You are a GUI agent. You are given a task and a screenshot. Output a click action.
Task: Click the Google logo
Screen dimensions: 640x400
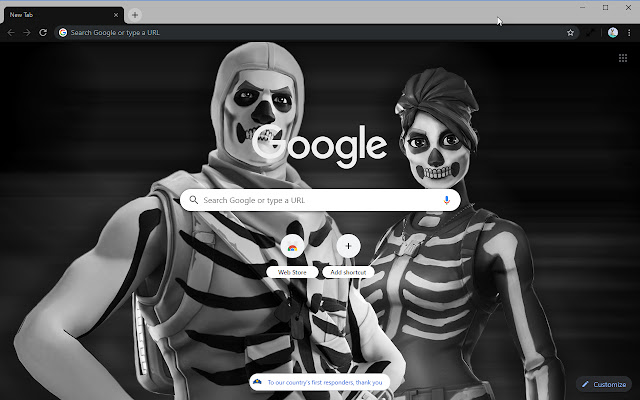(x=319, y=146)
